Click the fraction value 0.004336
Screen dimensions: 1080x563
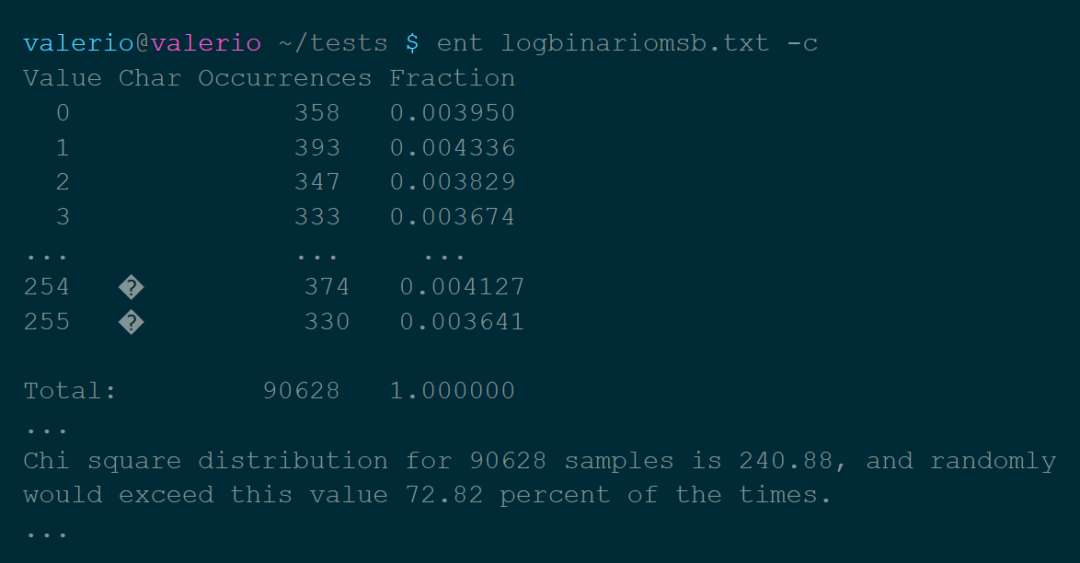point(452,148)
